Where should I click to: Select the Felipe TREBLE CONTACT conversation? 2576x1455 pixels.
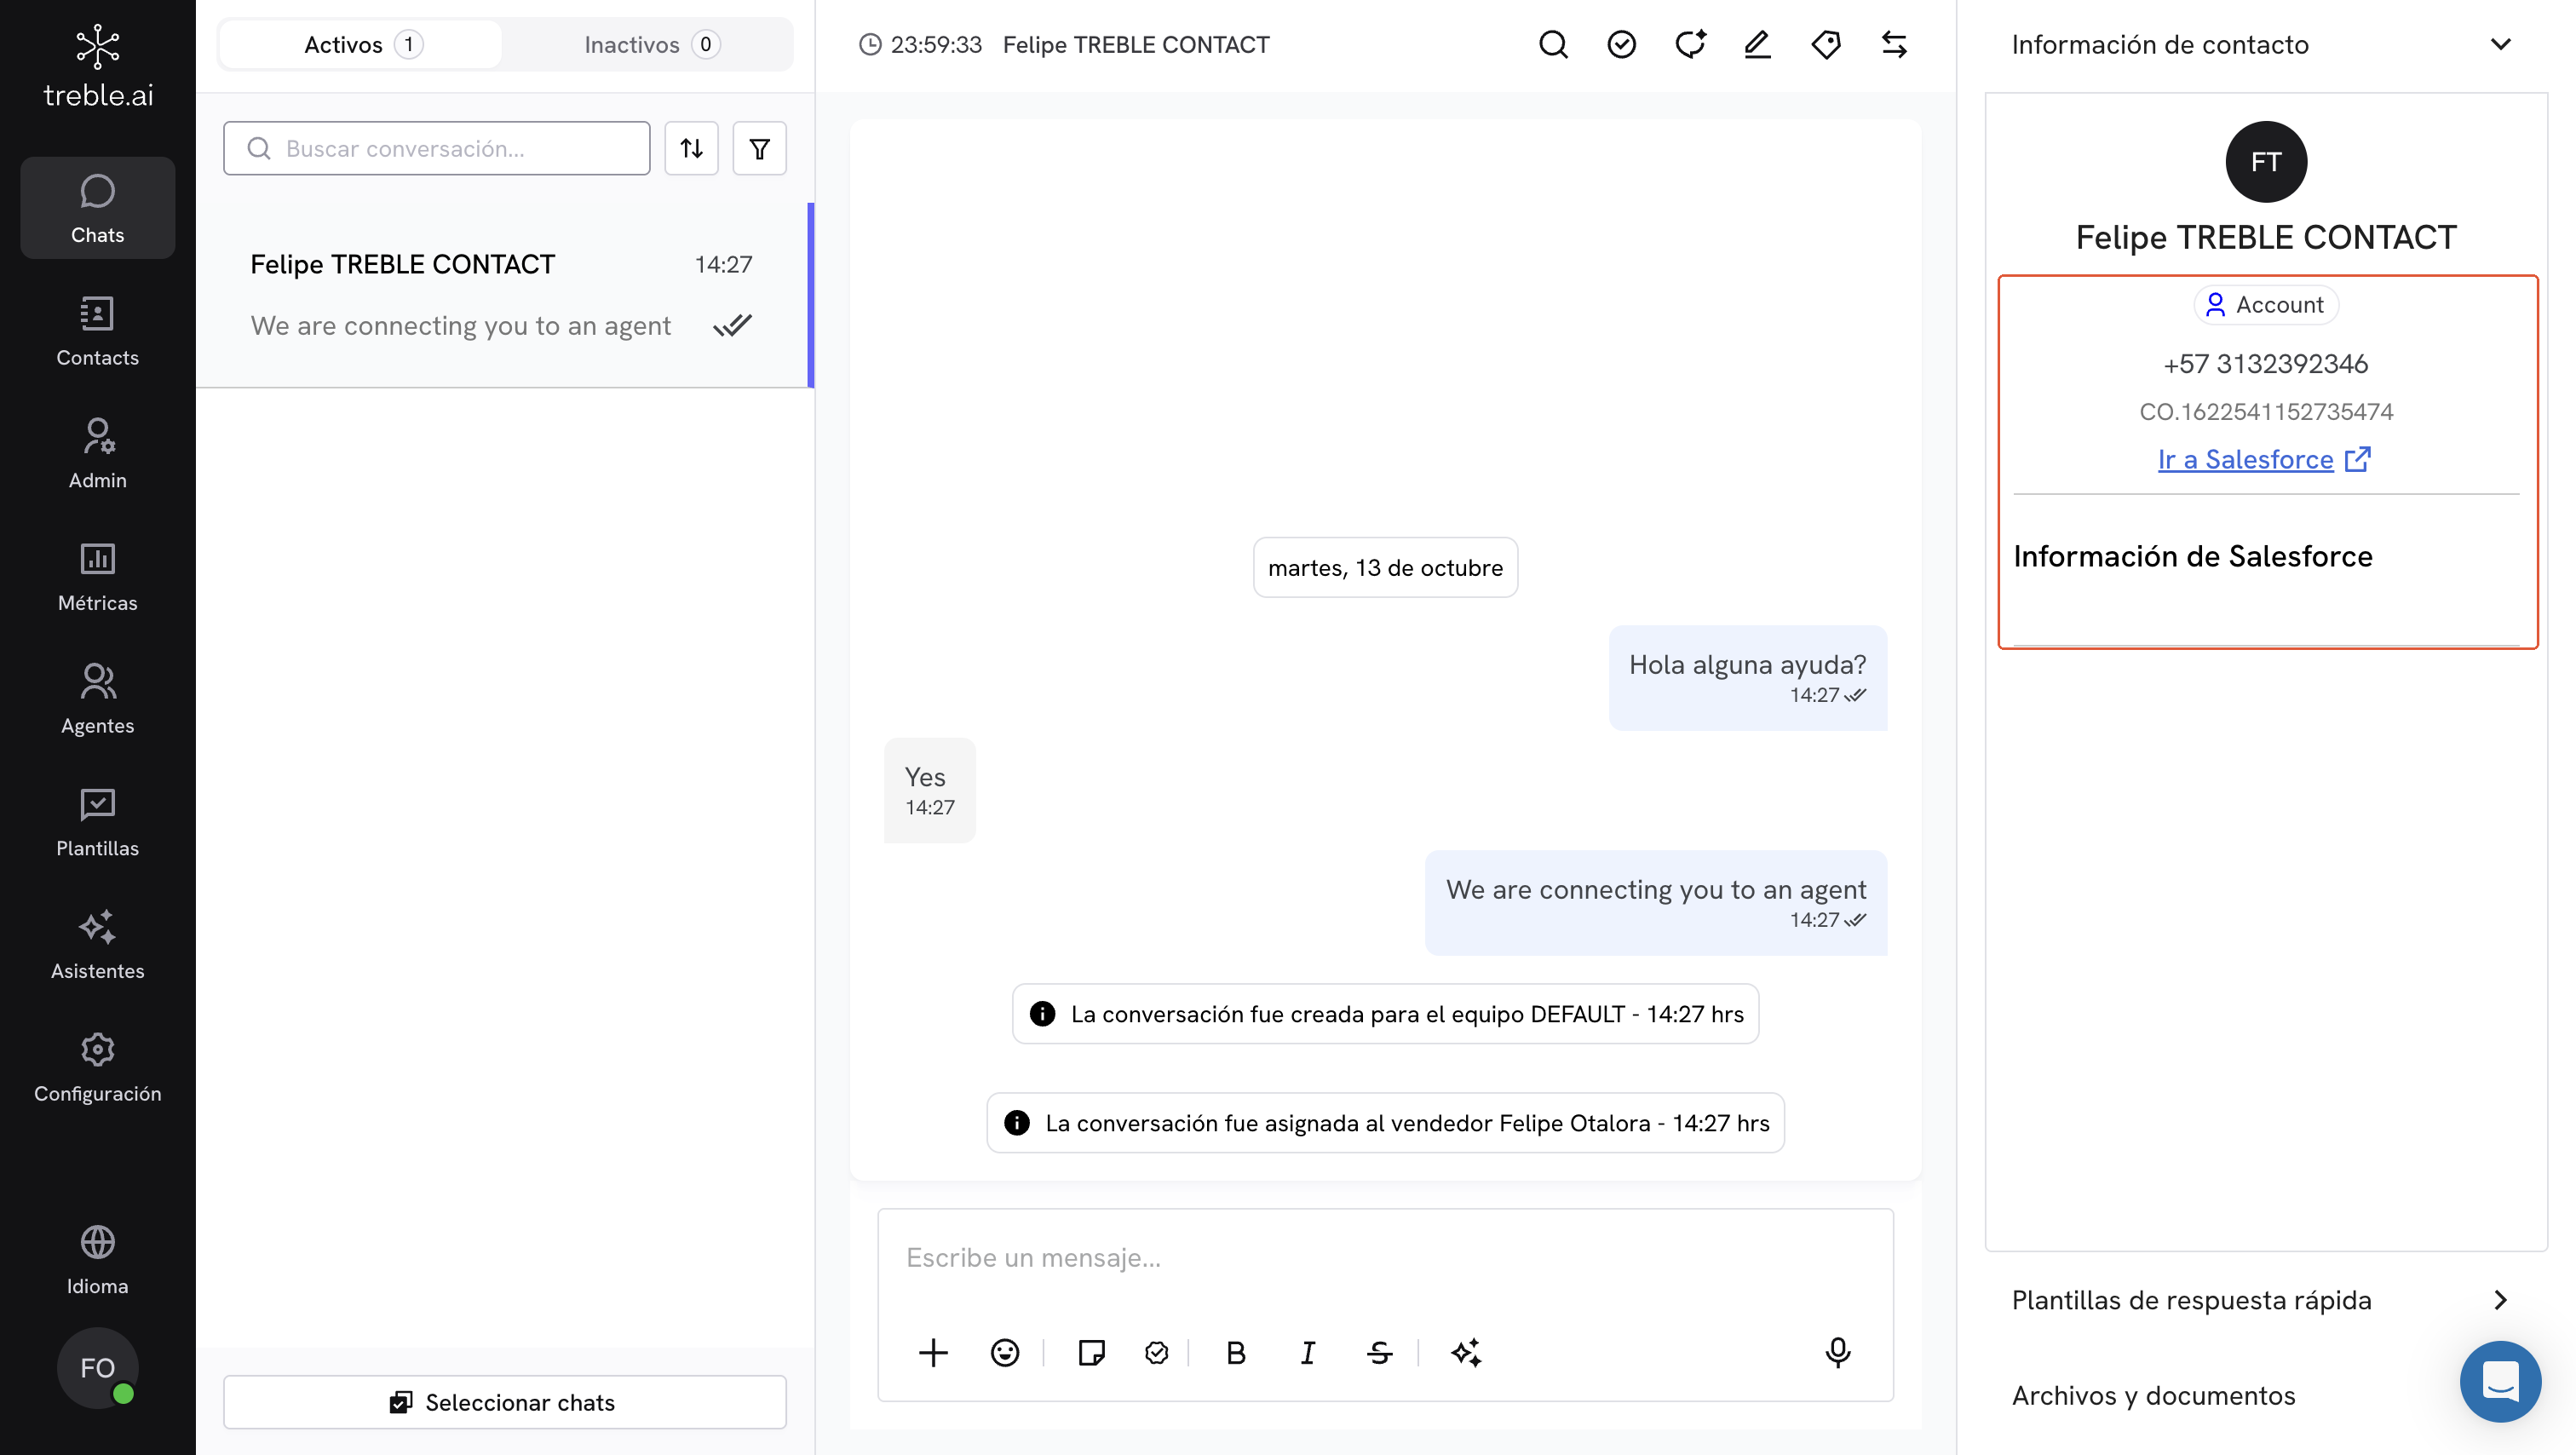504,294
